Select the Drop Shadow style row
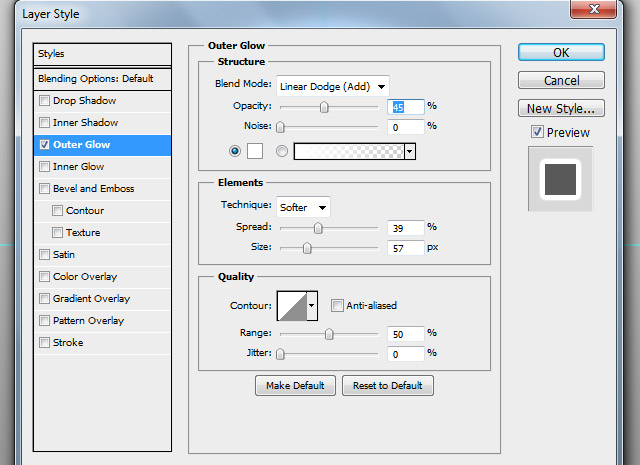 102,100
